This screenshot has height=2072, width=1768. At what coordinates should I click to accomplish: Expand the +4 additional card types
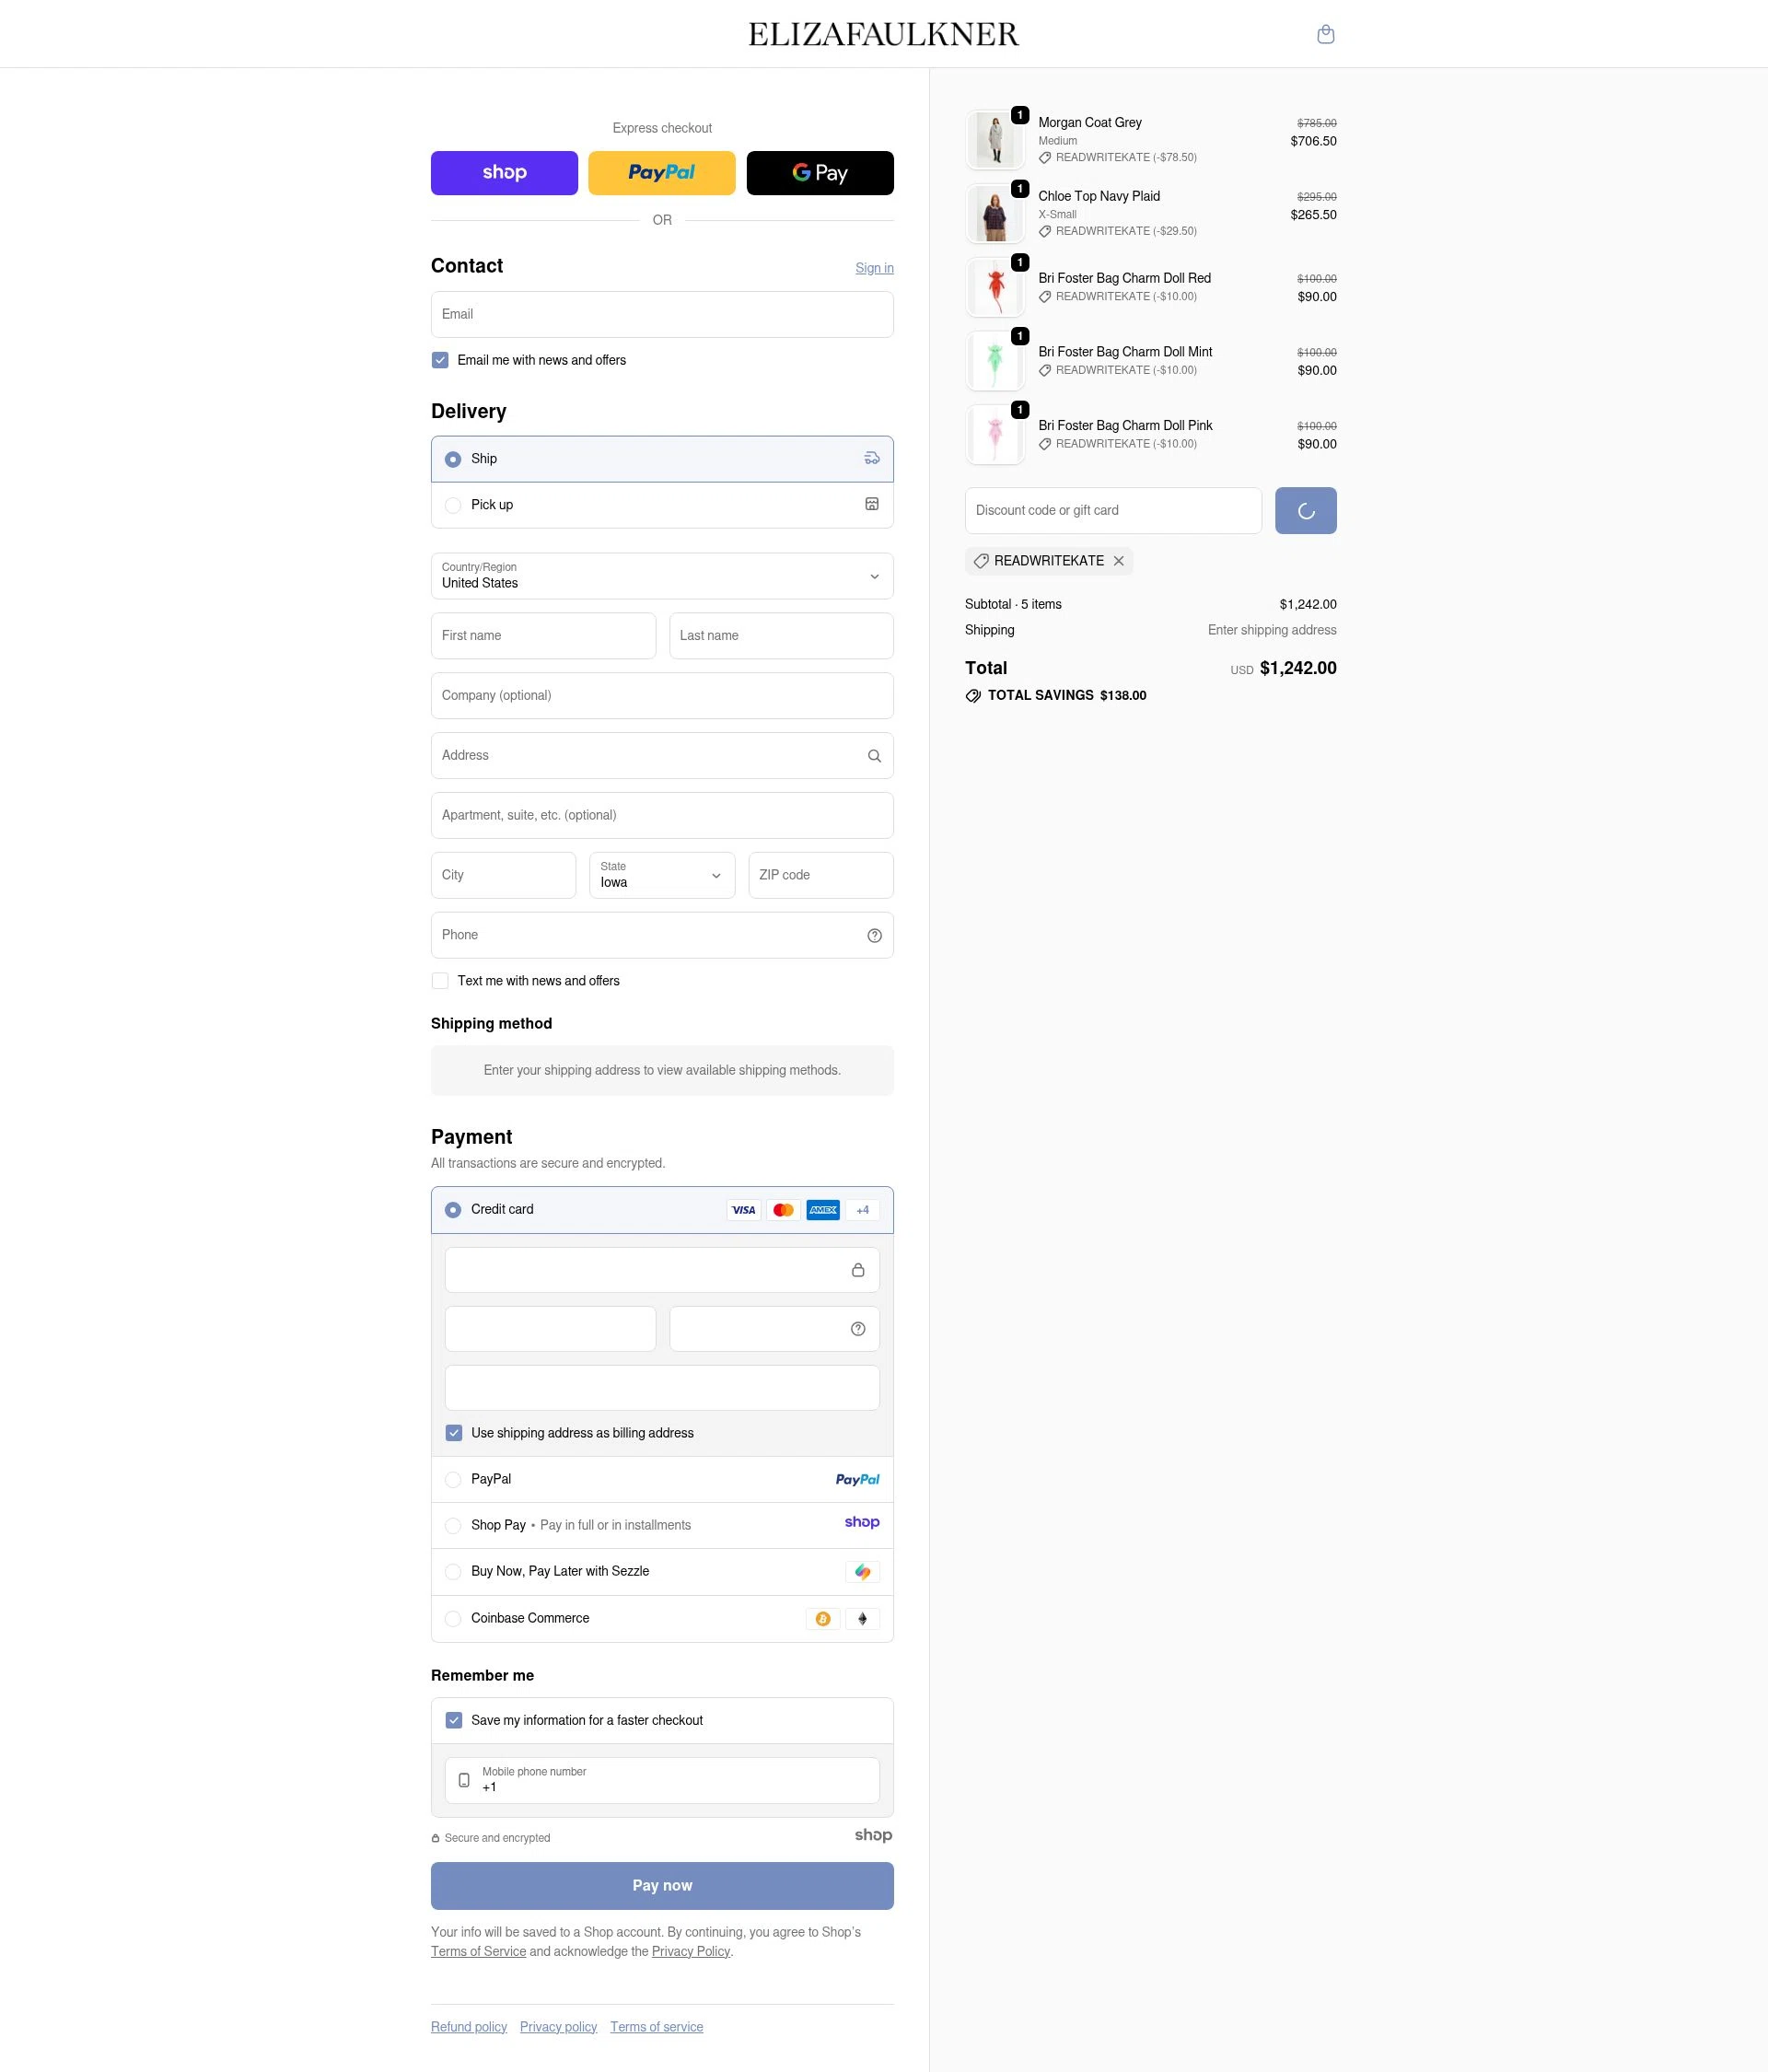[x=861, y=1209]
